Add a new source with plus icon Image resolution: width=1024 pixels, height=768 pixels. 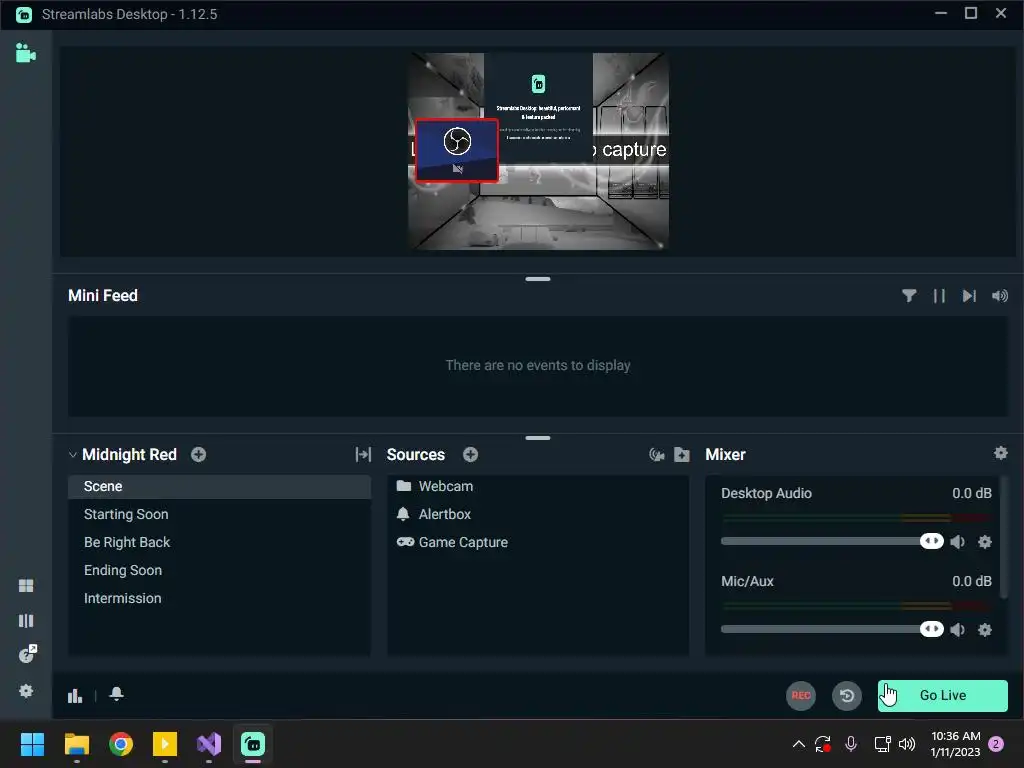(470, 455)
